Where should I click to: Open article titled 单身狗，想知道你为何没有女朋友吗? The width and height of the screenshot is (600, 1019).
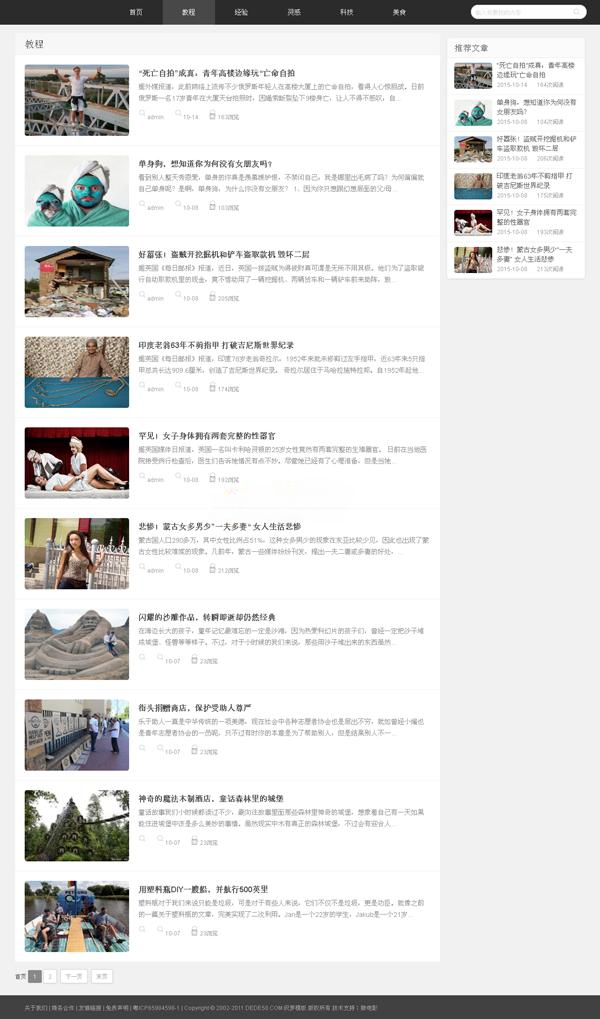pos(205,164)
